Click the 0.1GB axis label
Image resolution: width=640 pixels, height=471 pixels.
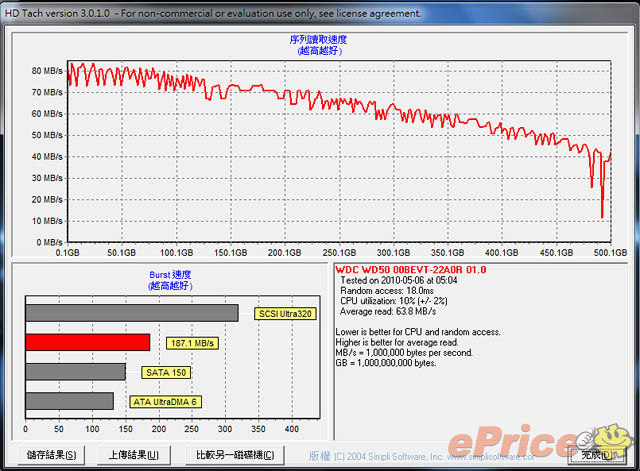point(68,253)
